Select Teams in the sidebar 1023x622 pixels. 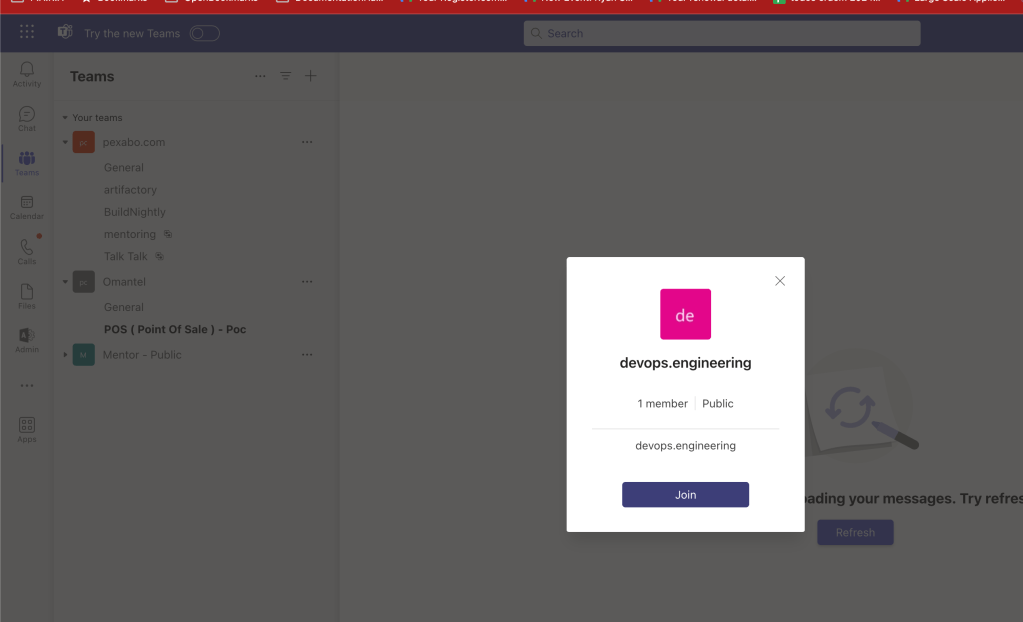pos(27,163)
